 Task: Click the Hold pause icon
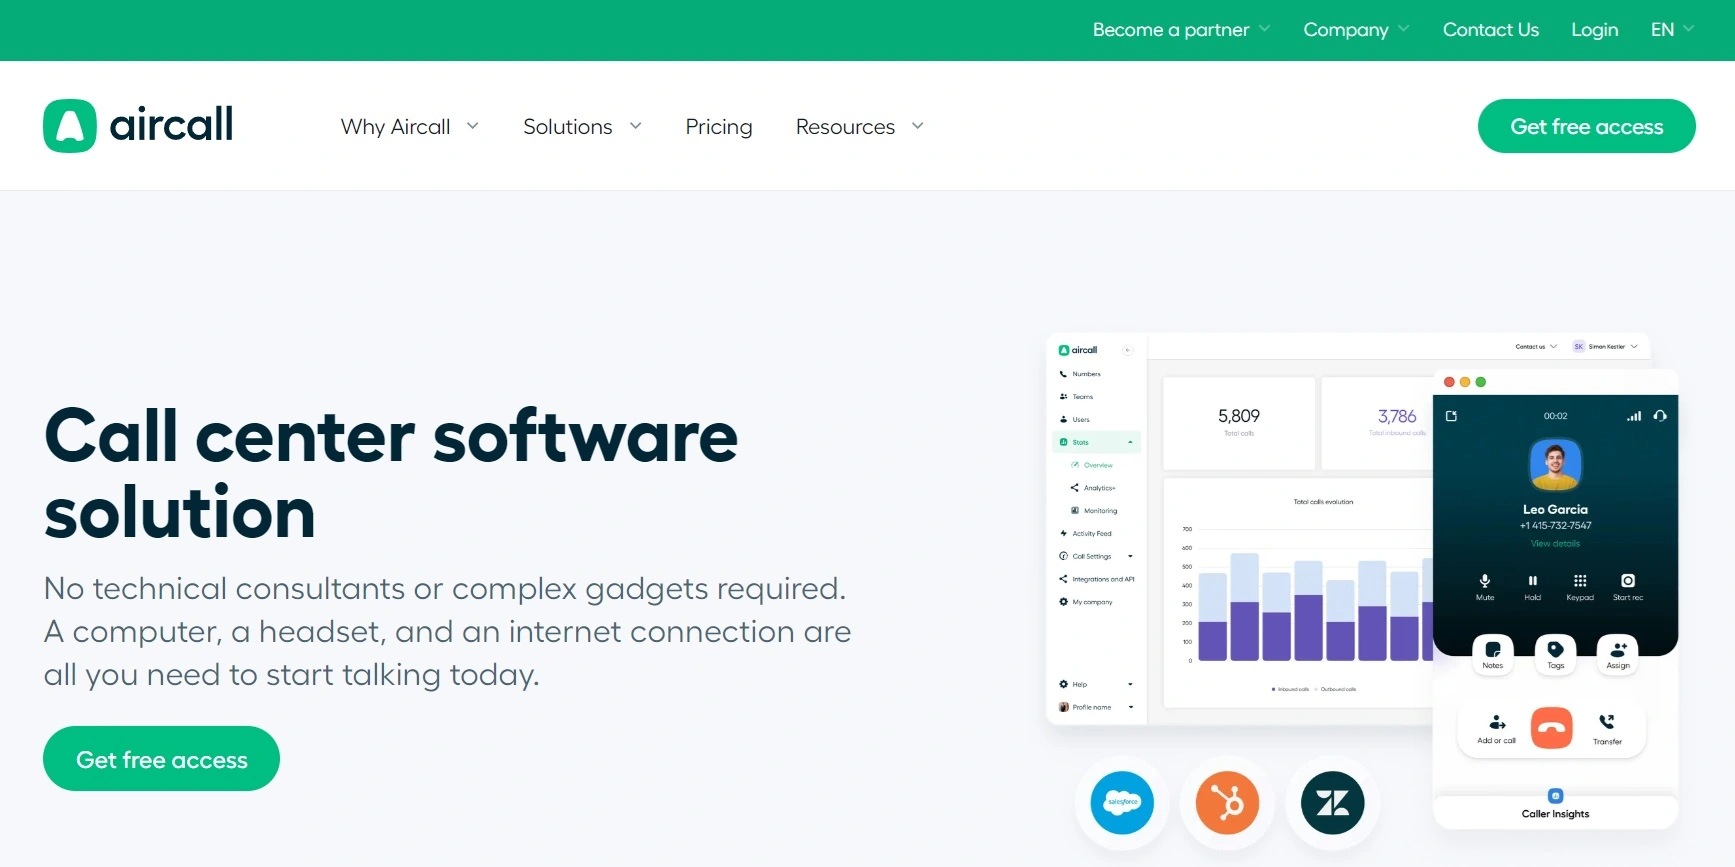(x=1532, y=582)
